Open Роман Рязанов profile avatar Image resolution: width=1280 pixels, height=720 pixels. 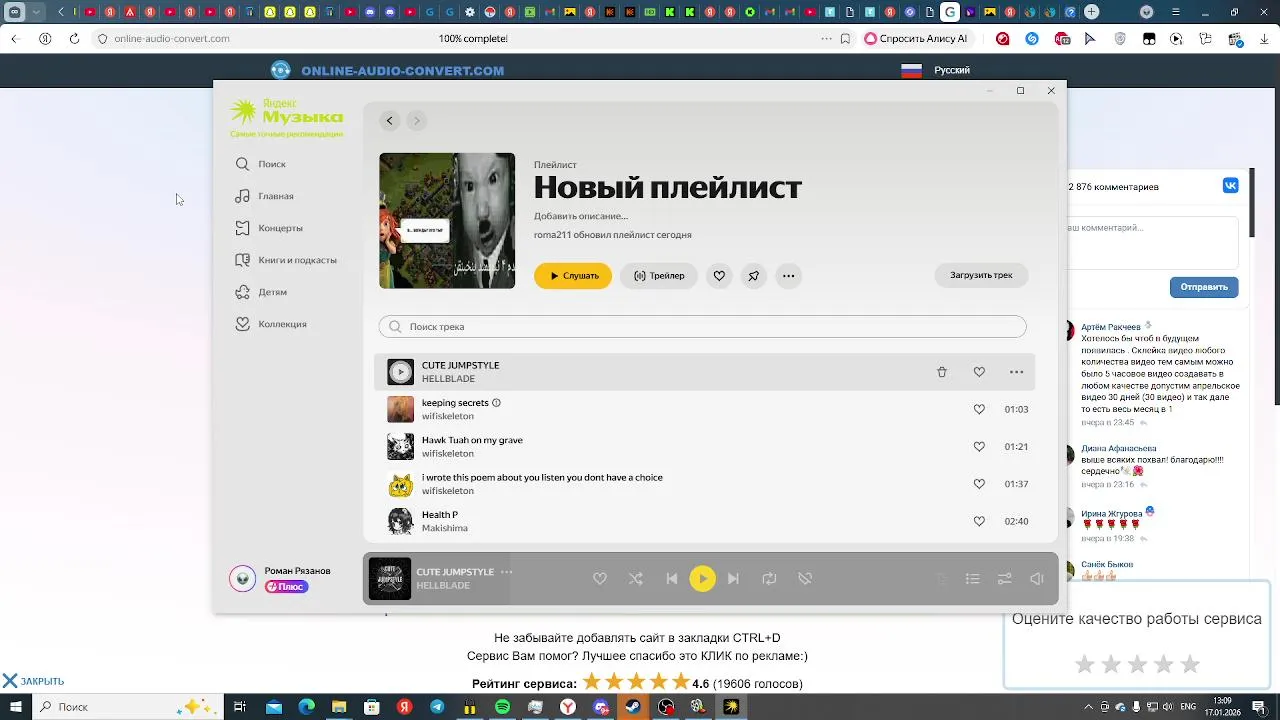pyautogui.click(x=243, y=579)
